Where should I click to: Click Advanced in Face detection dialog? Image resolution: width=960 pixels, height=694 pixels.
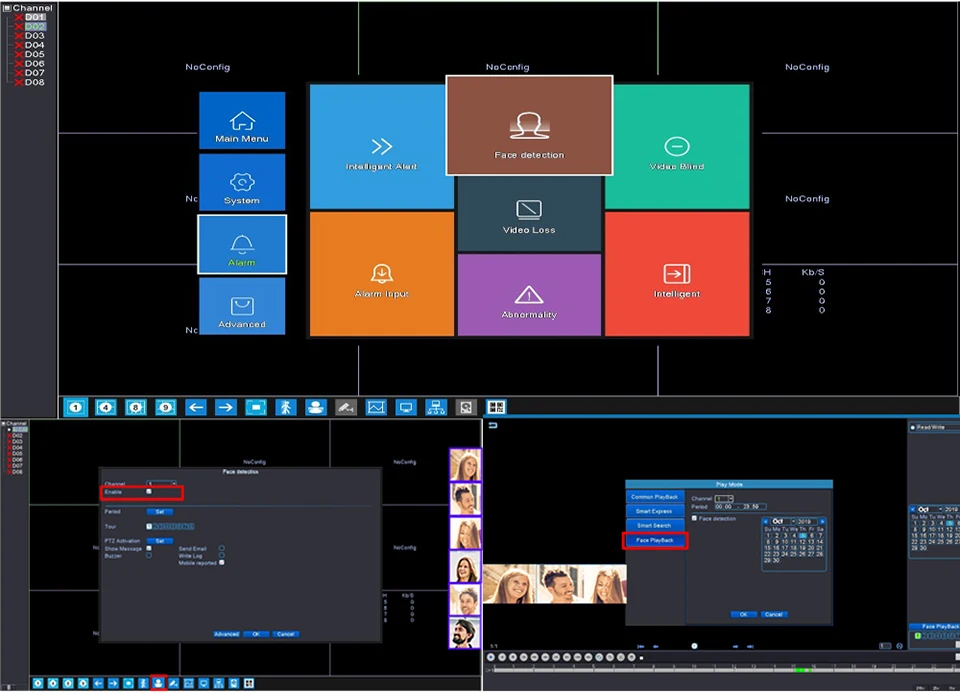[x=227, y=634]
